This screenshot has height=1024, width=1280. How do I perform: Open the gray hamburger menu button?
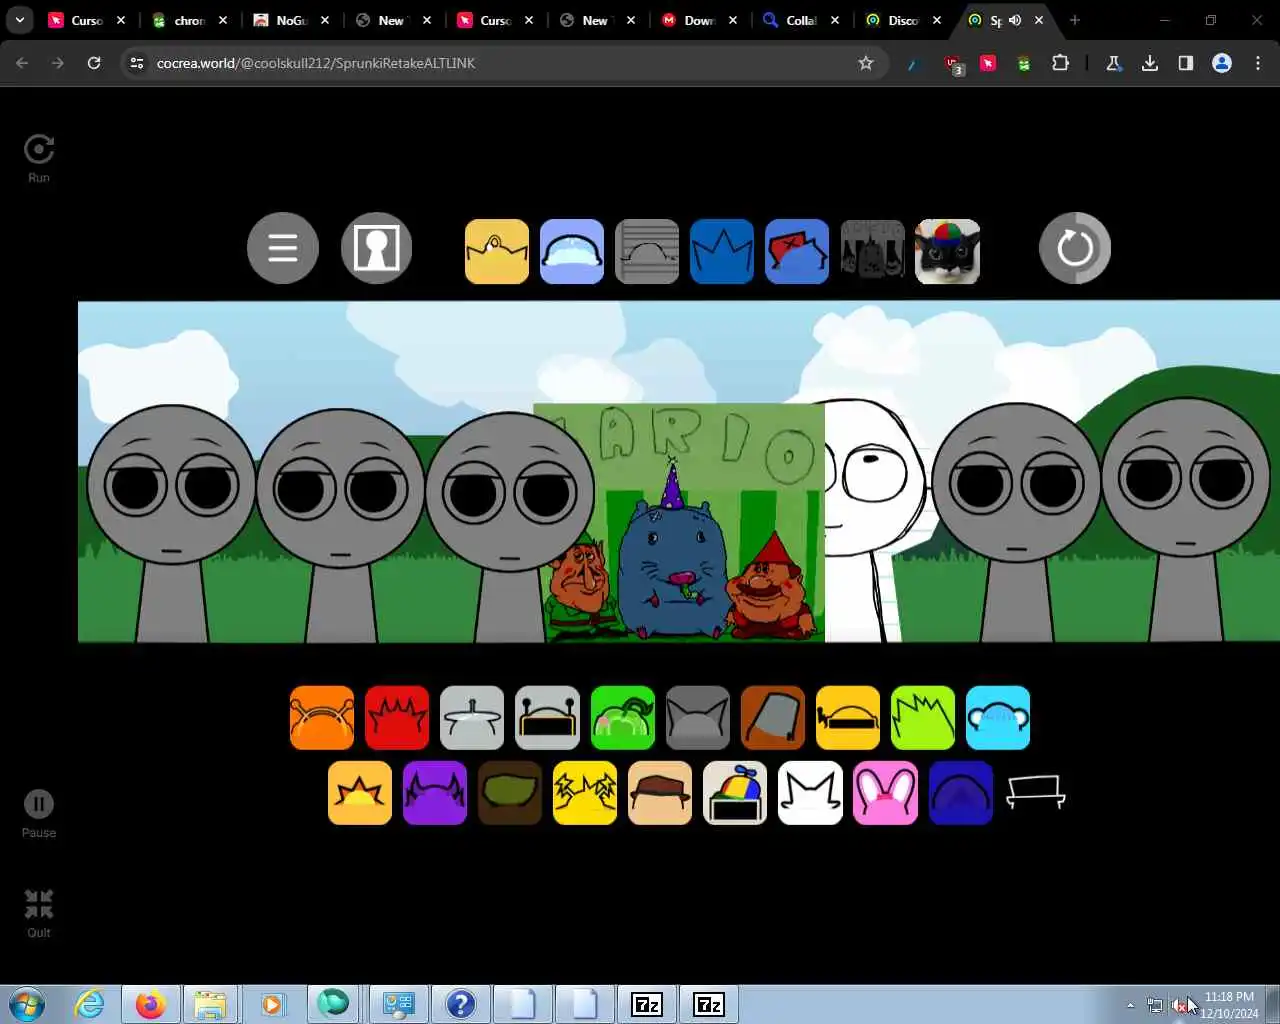[283, 248]
